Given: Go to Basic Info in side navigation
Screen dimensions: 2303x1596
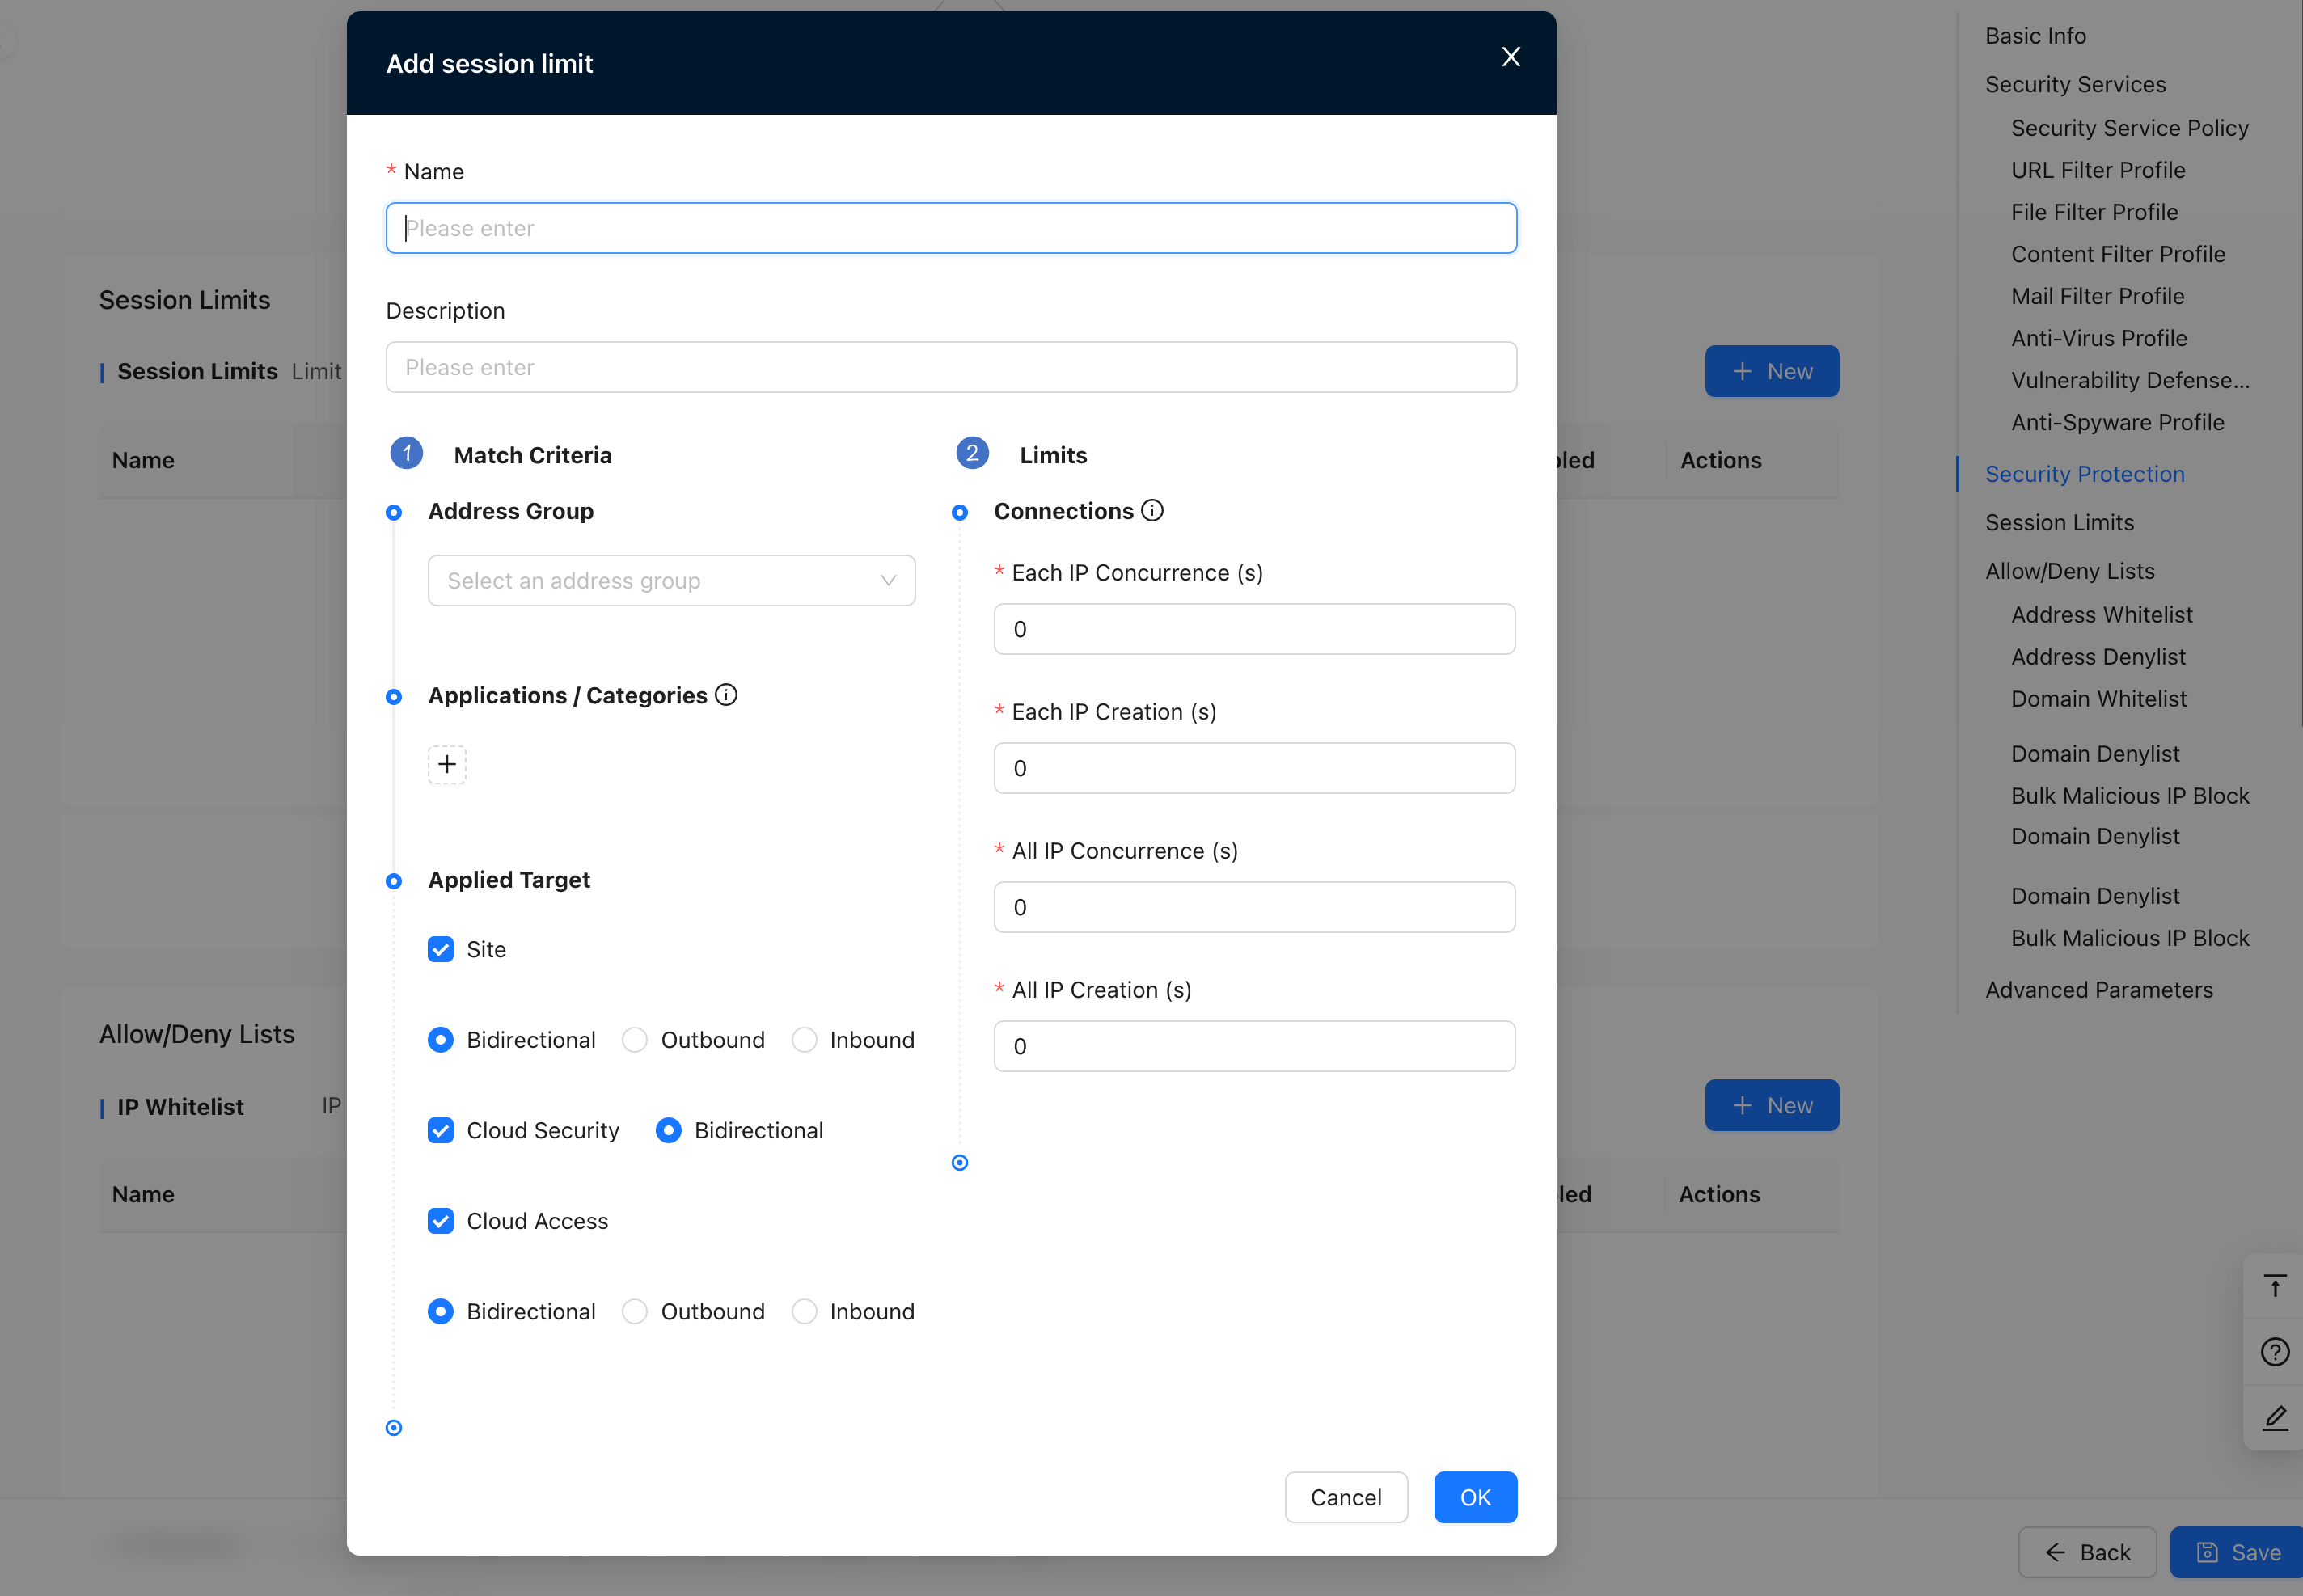Looking at the screenshot, I should coord(2035,36).
